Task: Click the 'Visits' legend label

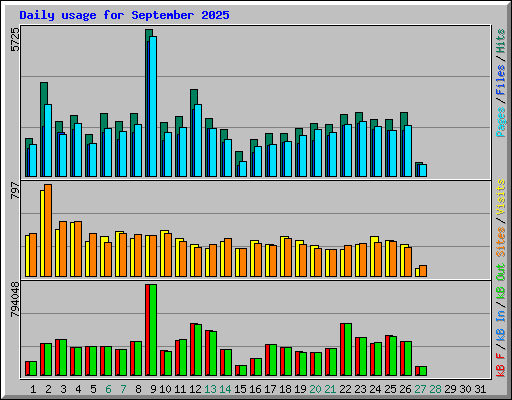Action: tap(501, 197)
